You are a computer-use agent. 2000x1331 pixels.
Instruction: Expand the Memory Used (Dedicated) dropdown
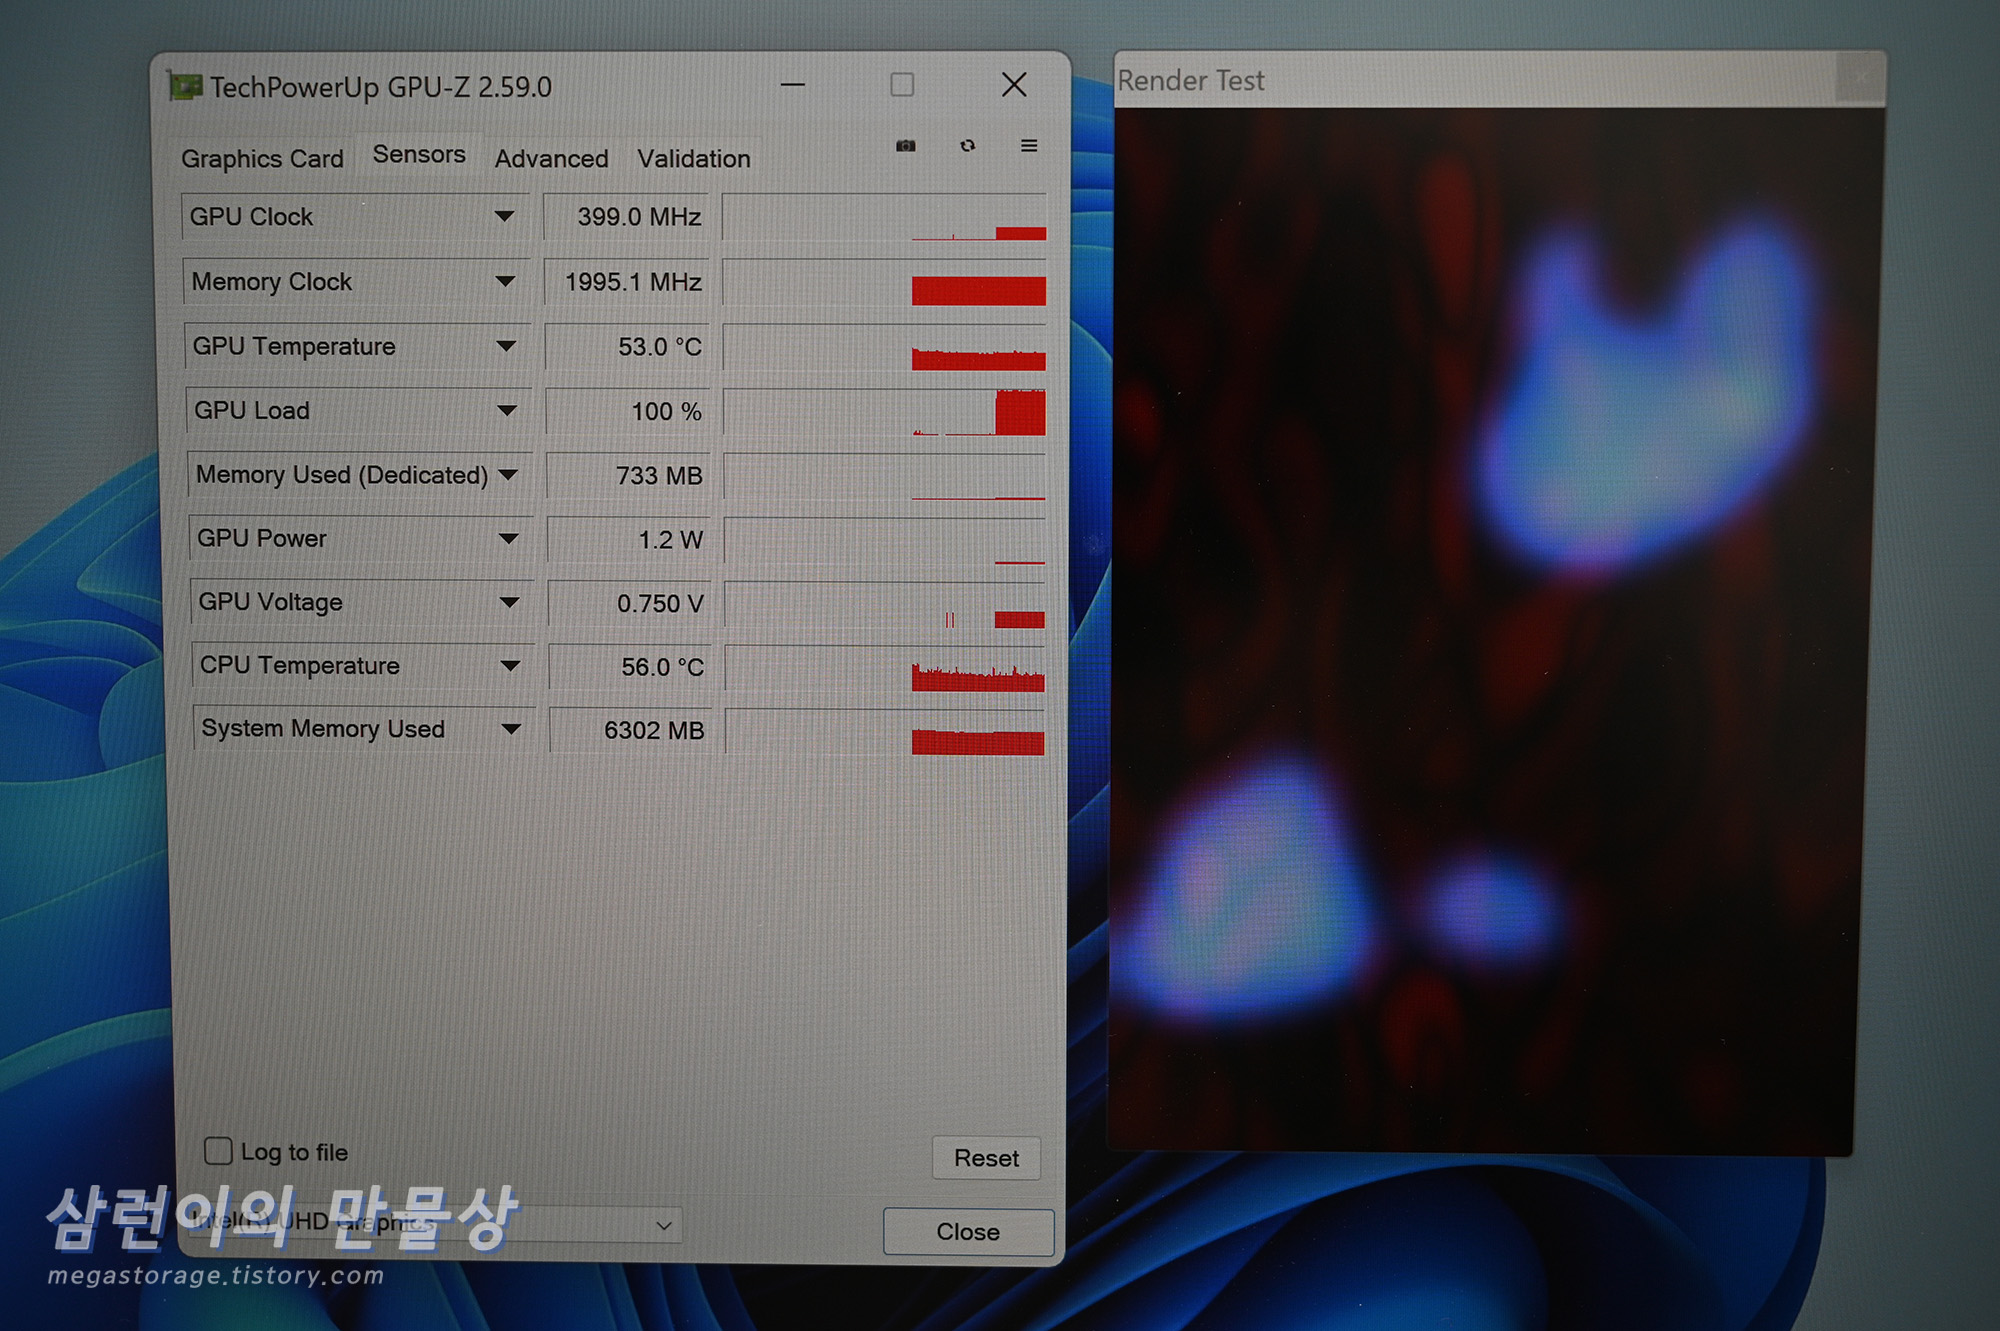tap(508, 474)
